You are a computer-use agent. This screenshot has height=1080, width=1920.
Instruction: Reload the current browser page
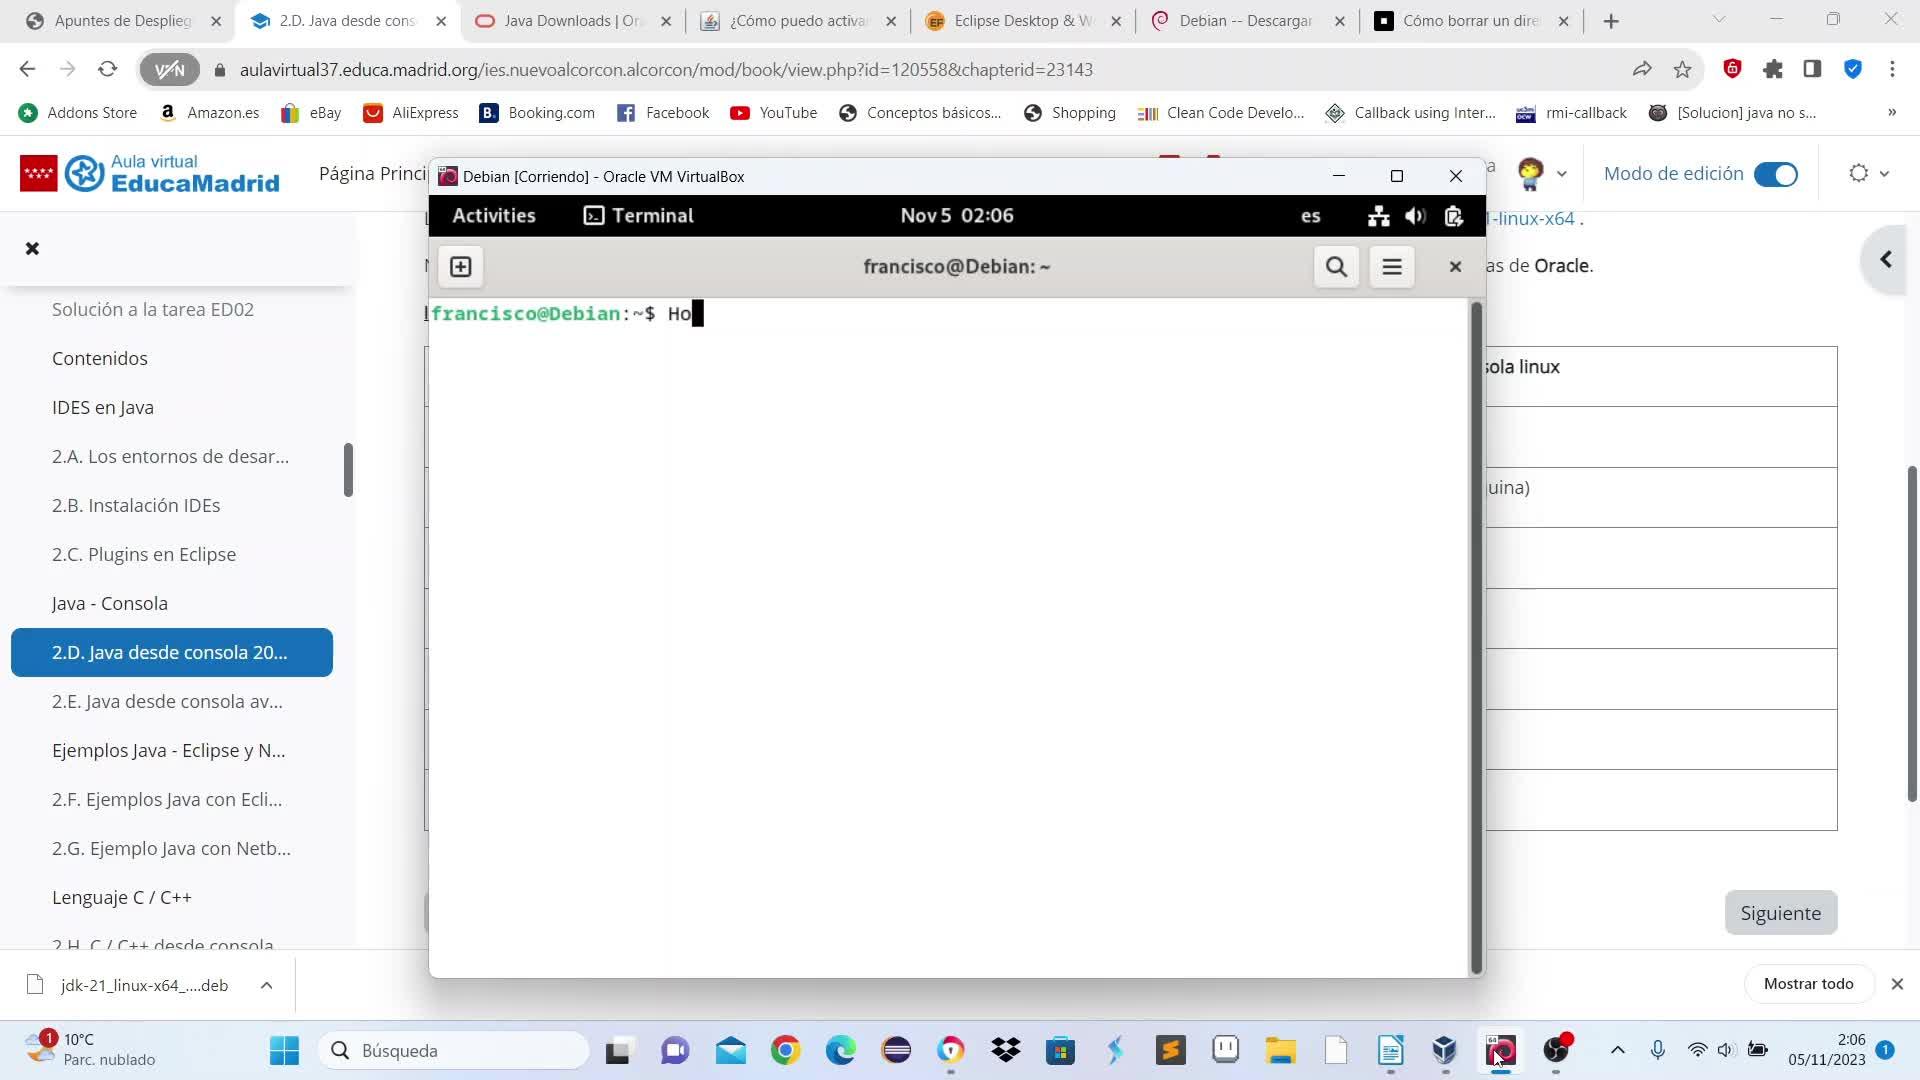(x=108, y=69)
